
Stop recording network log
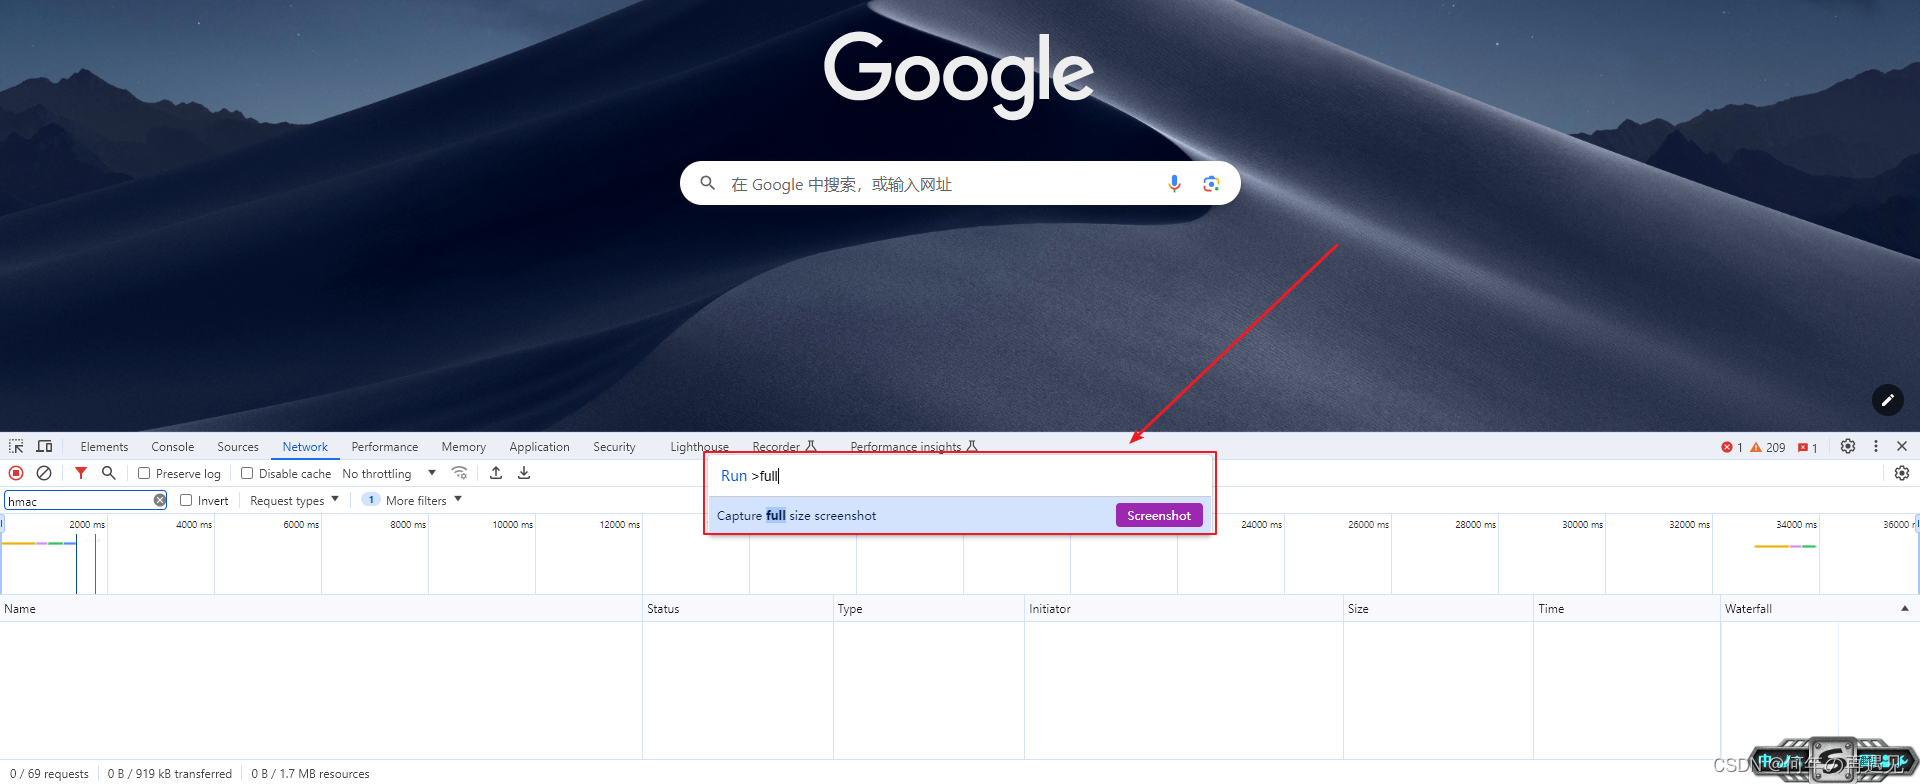pos(16,473)
